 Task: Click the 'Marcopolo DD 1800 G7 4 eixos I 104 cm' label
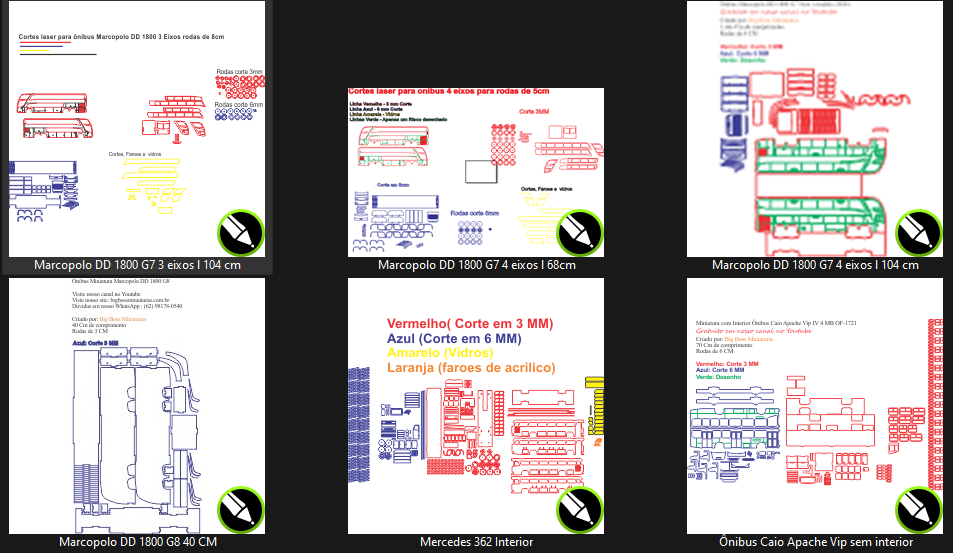tap(815, 265)
